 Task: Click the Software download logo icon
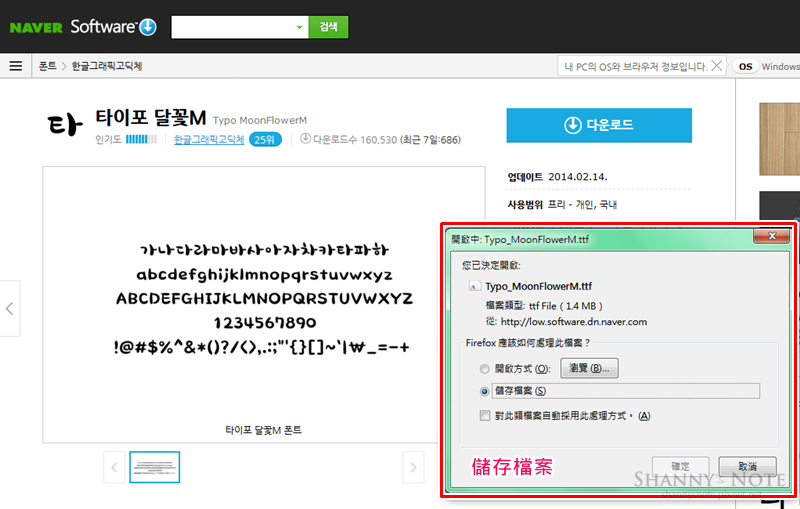148,27
